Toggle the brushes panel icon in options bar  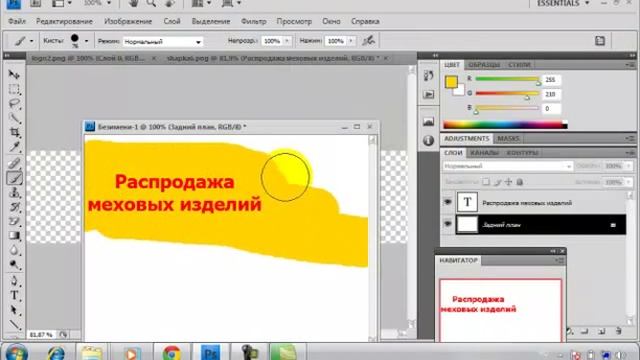[x=600, y=41]
